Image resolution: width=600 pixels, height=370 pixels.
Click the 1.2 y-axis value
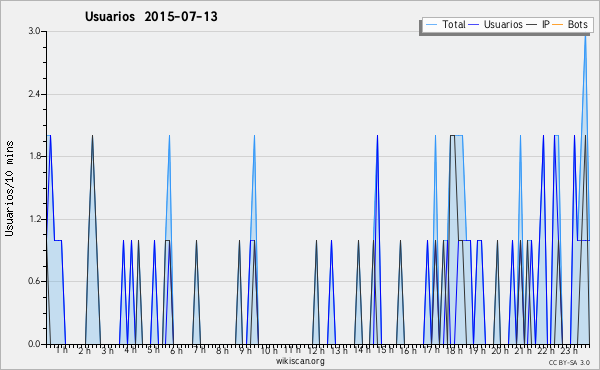(x=34, y=219)
